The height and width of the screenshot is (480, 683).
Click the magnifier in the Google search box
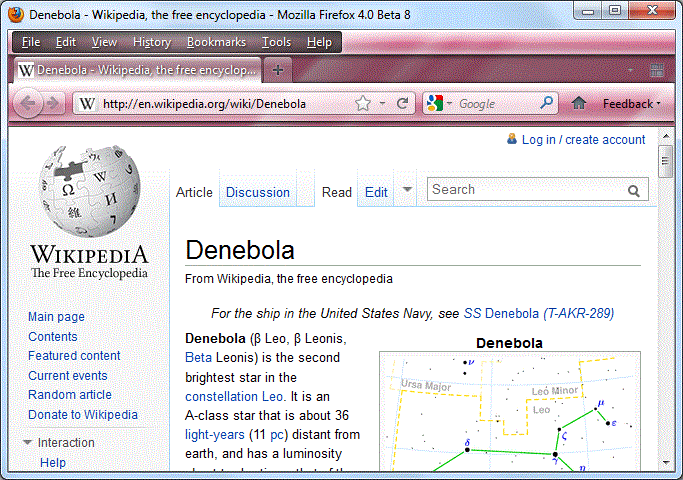(546, 103)
